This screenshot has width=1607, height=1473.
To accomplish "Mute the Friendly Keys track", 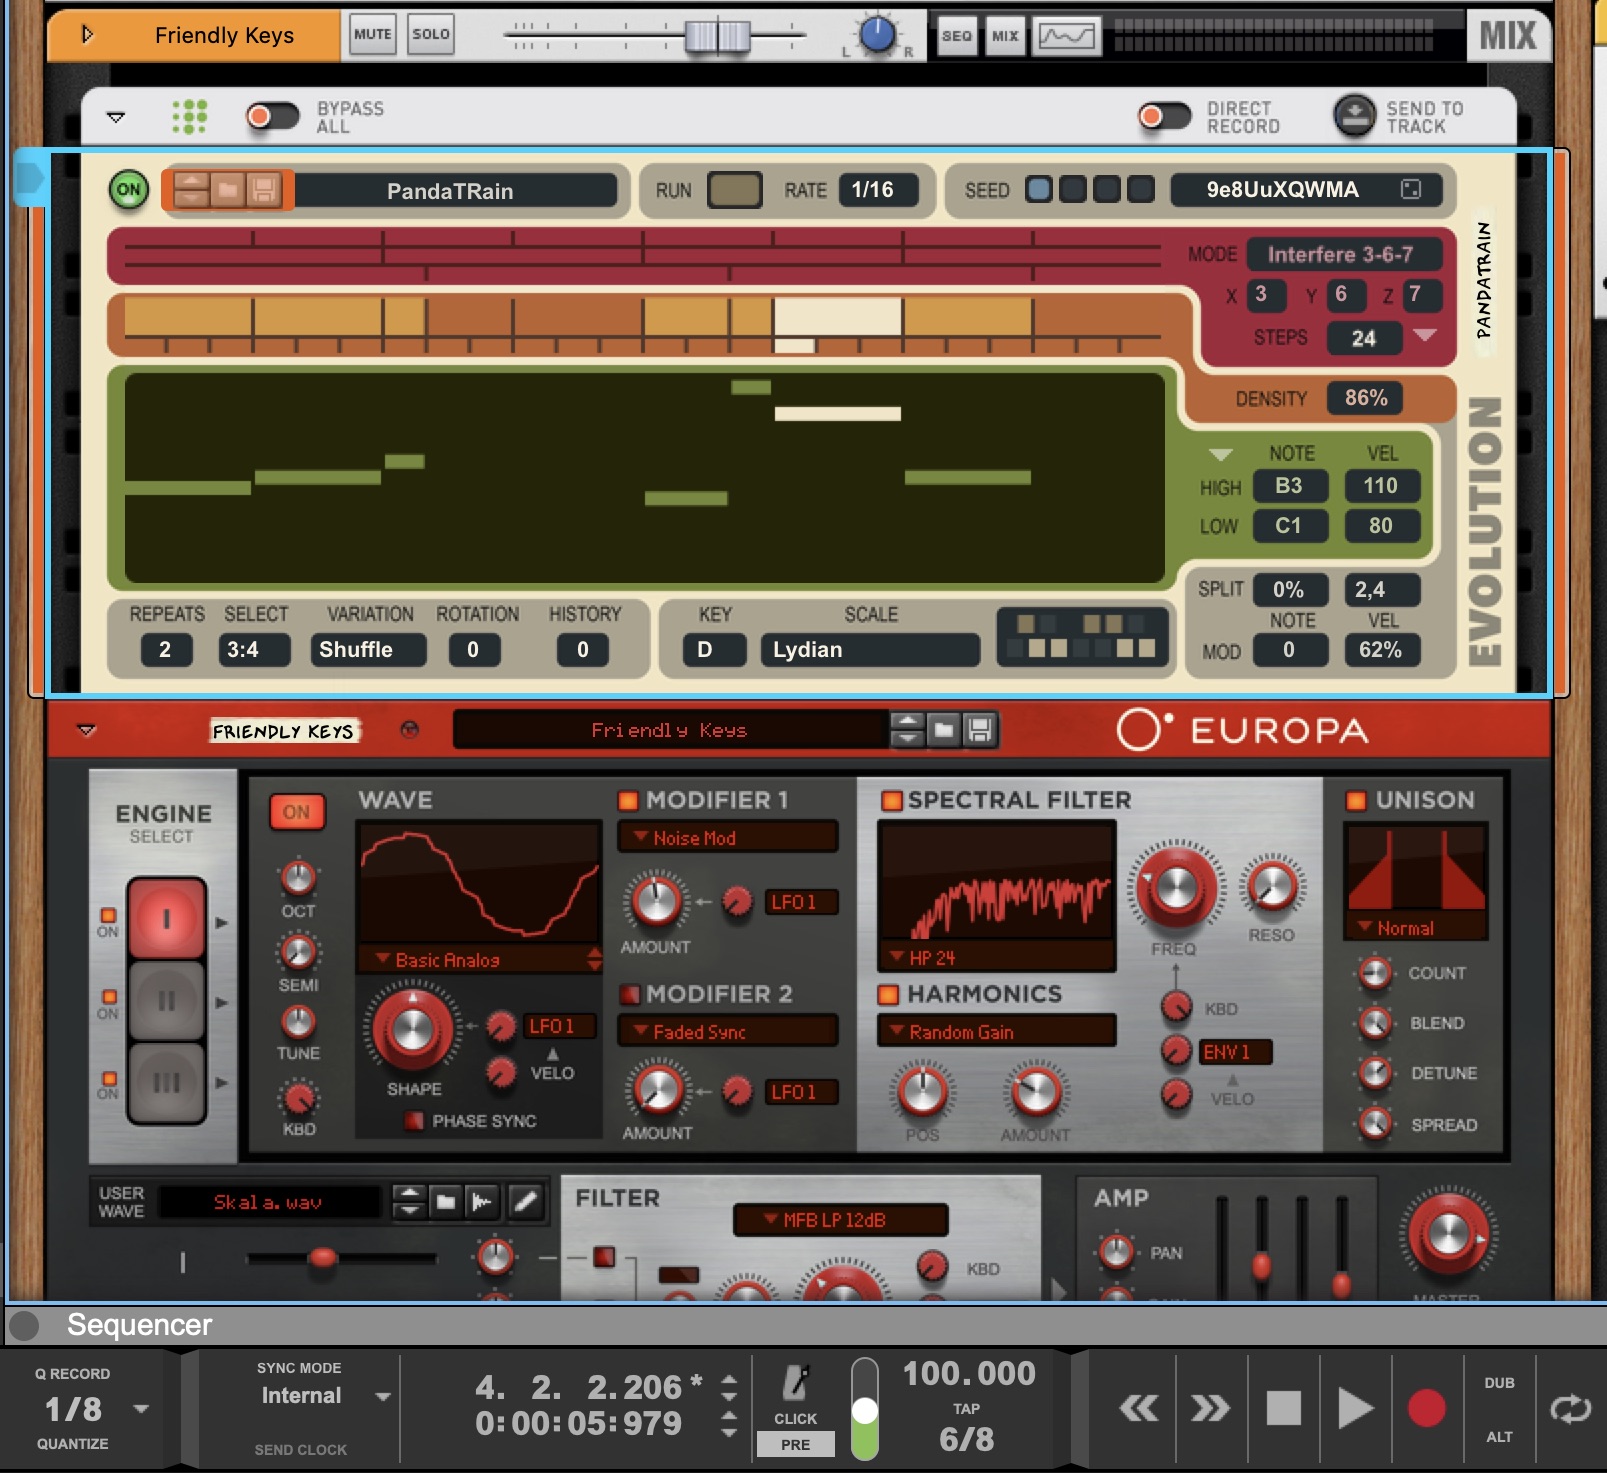I will tap(372, 34).
